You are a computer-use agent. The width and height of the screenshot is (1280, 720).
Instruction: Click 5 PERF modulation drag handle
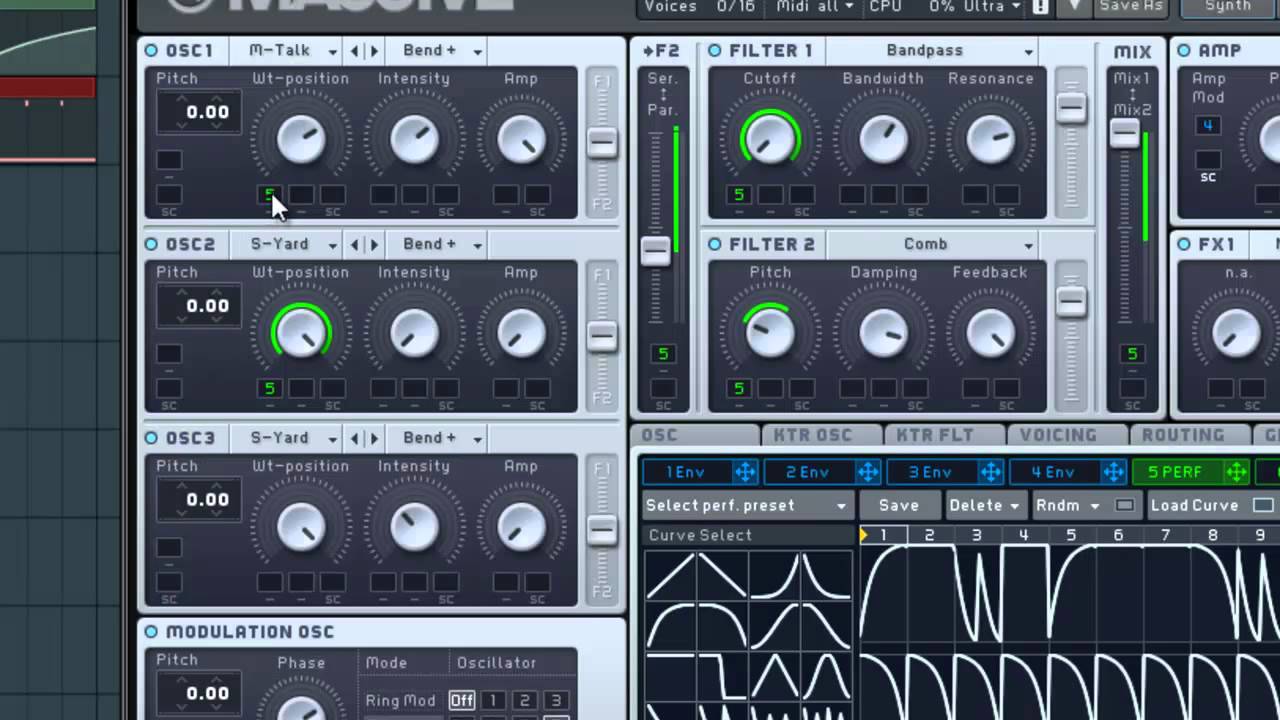click(1237, 472)
